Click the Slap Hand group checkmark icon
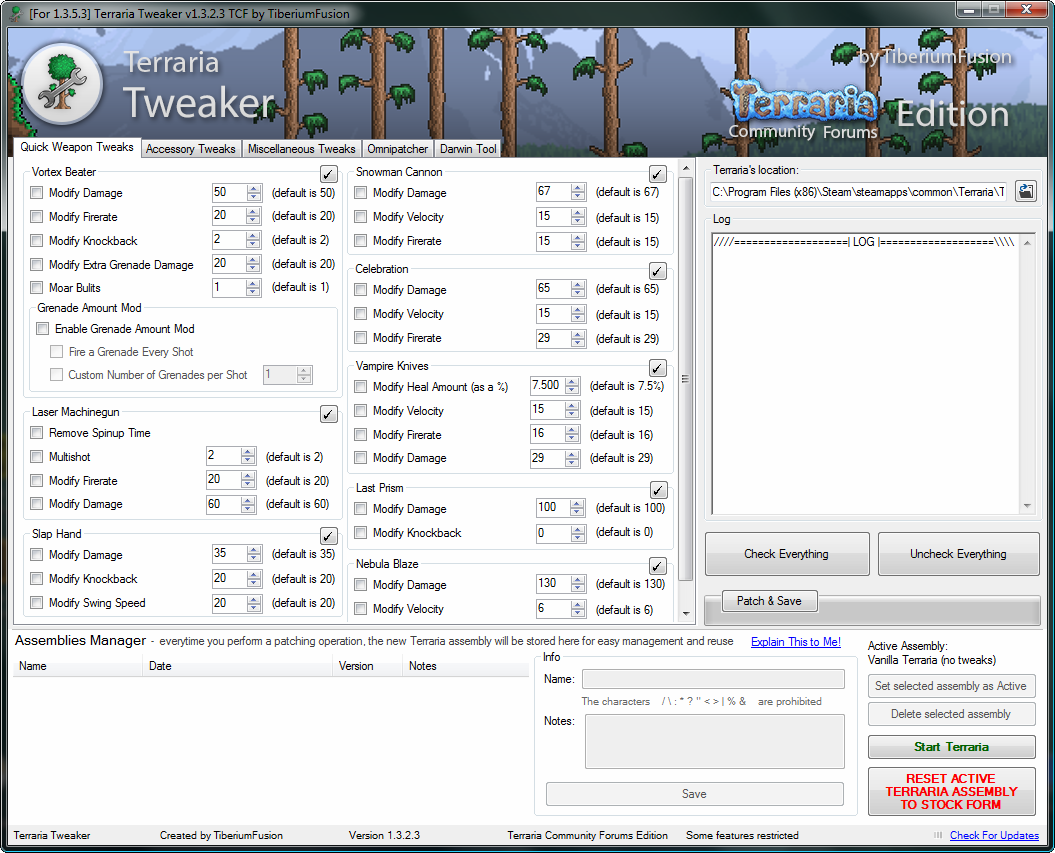This screenshot has height=853, width=1055. point(328,535)
